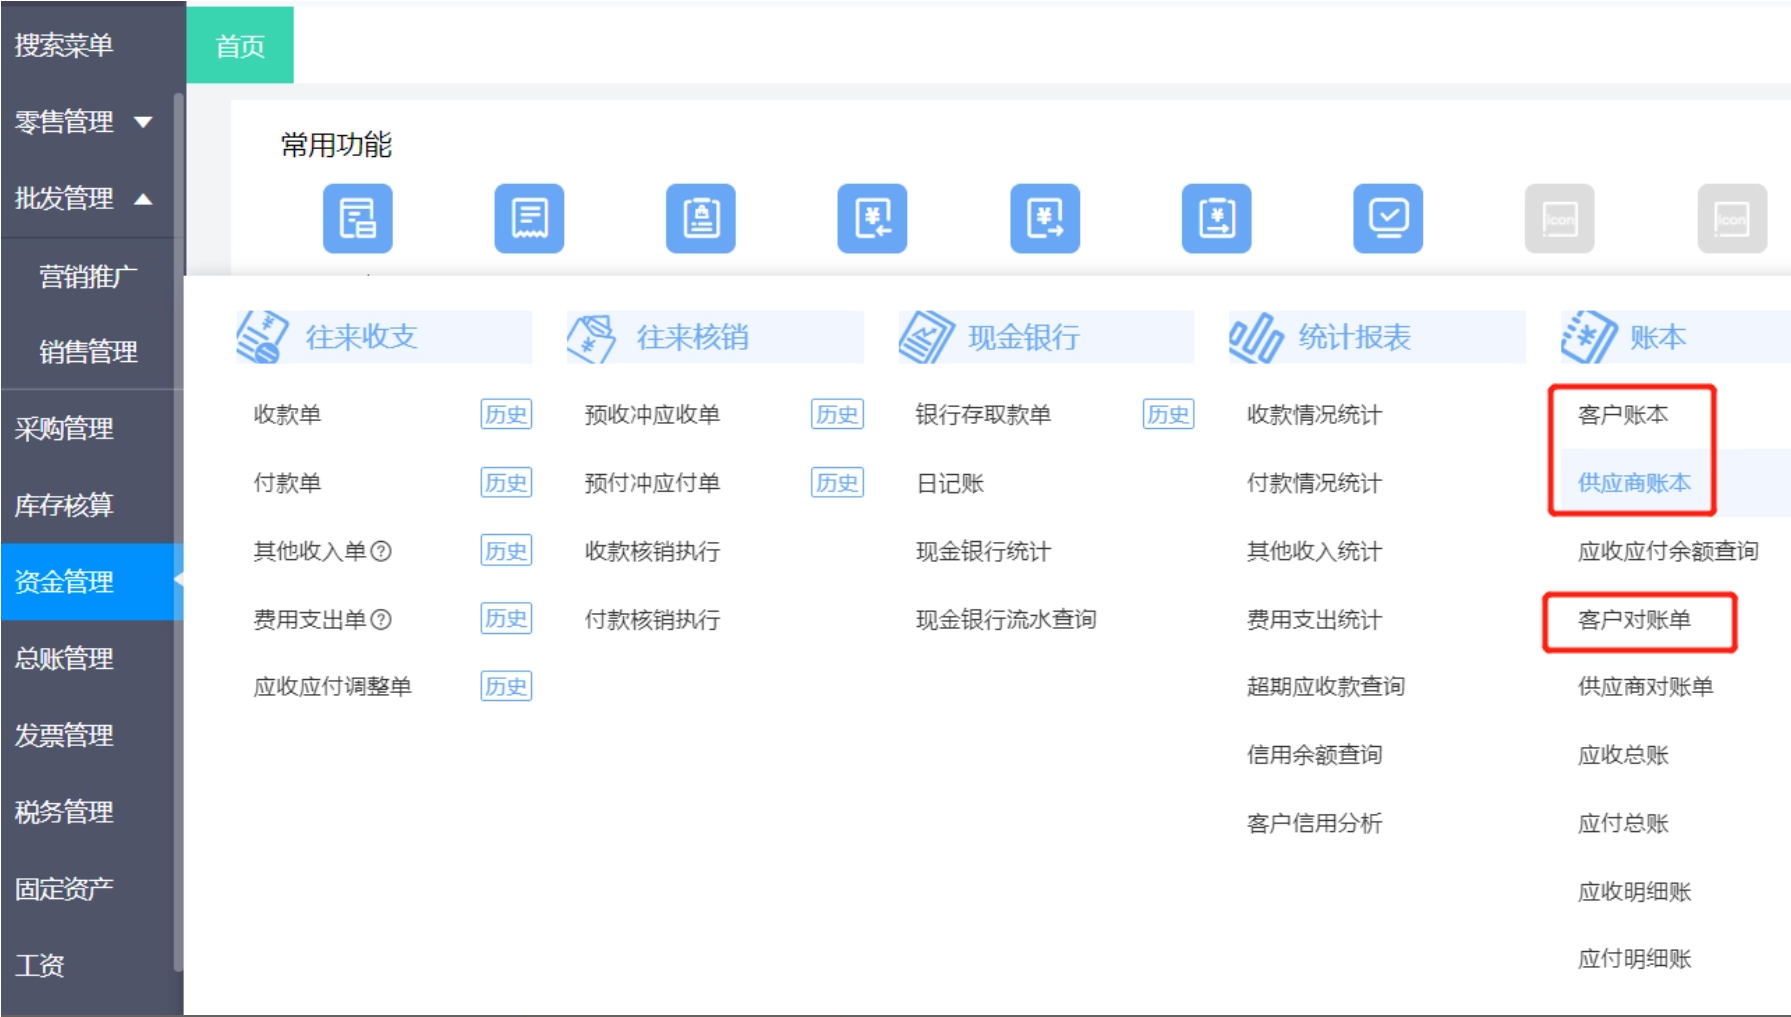Click the 账本 ledger icon
This screenshot has height=1017, width=1791.
coord(1587,337)
